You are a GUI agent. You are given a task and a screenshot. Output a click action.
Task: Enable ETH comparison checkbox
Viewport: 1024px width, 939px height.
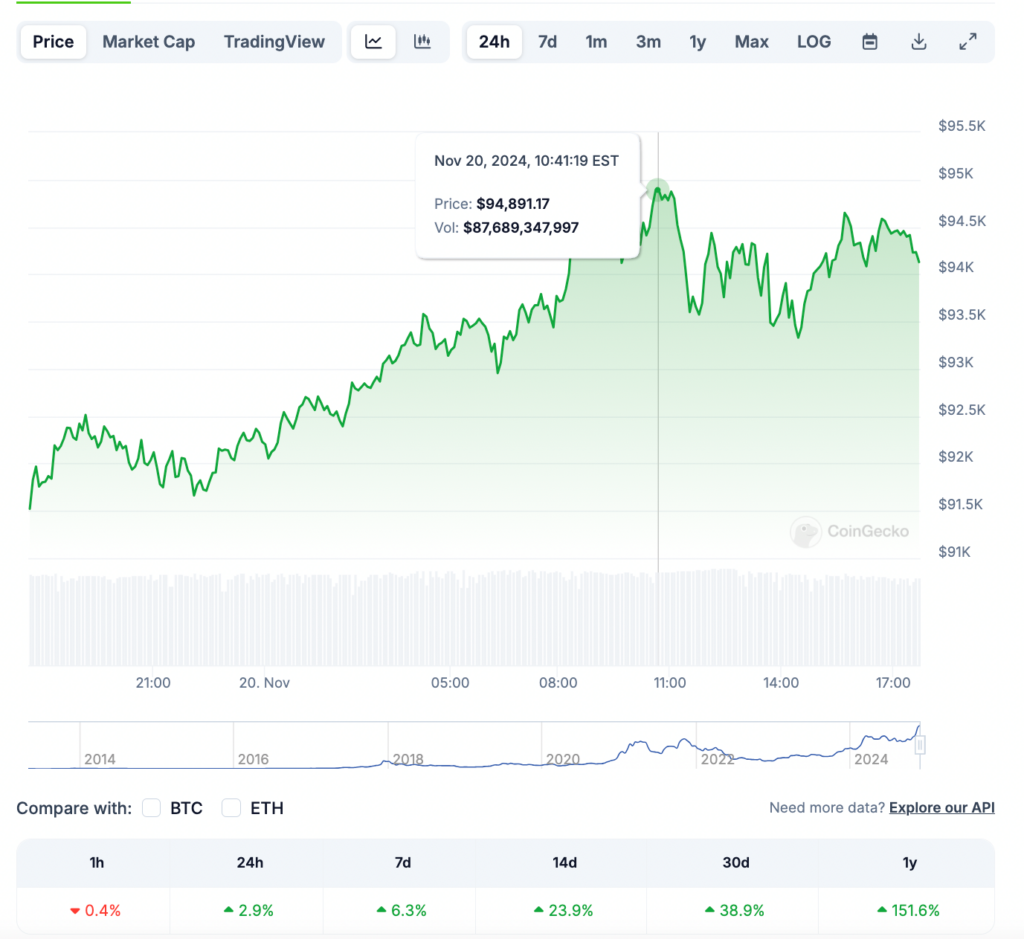click(232, 808)
